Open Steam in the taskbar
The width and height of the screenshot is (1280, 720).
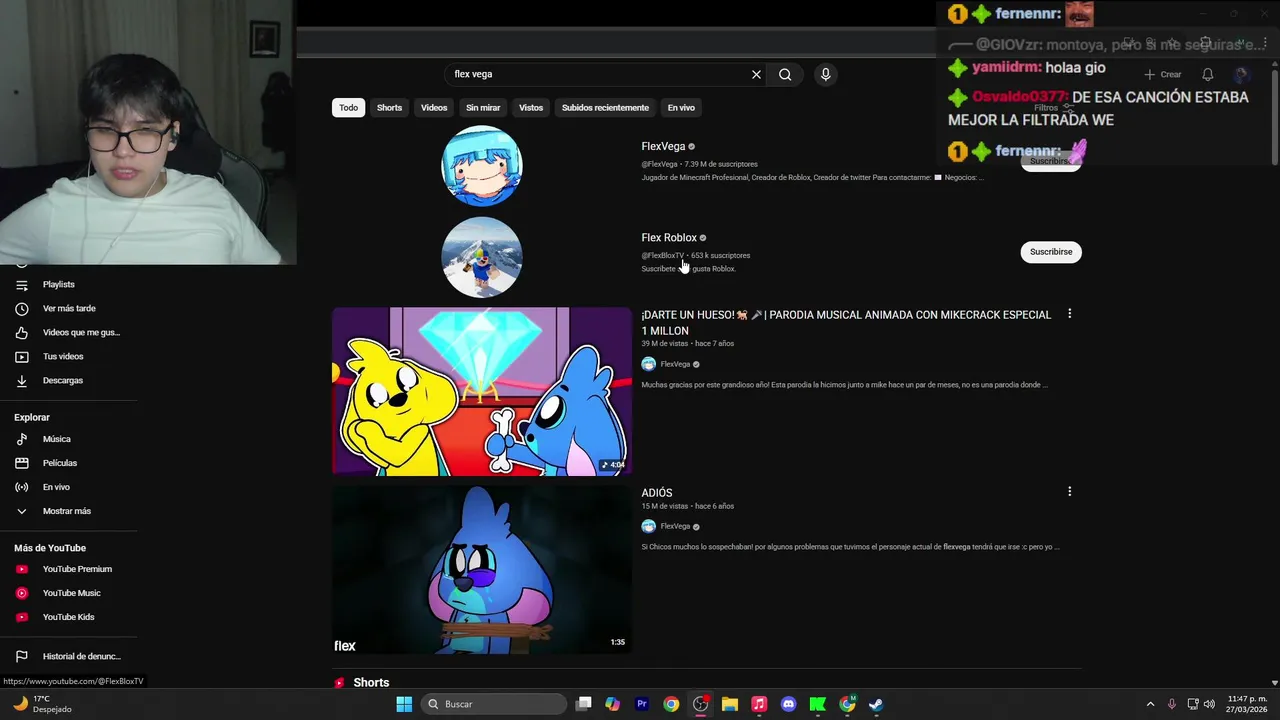[x=876, y=704]
